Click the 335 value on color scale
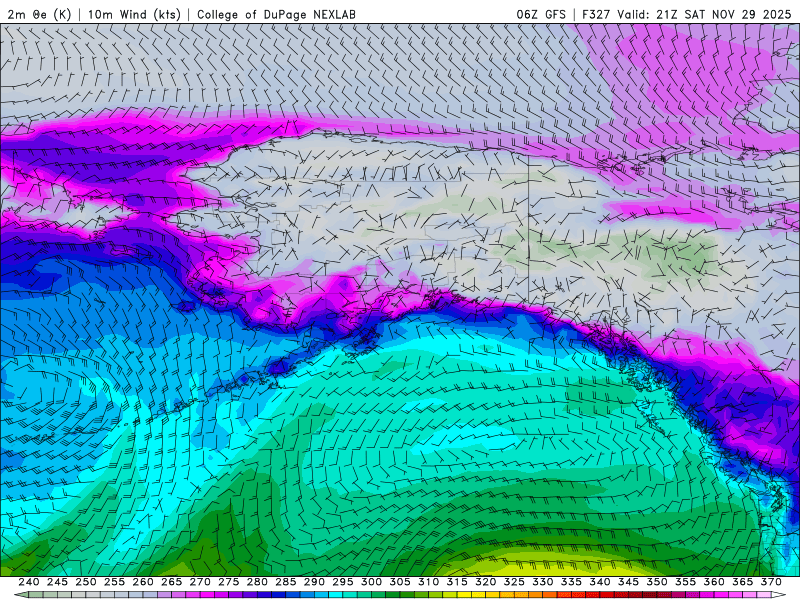Image resolution: width=800 pixels, height=600 pixels. tap(571, 582)
